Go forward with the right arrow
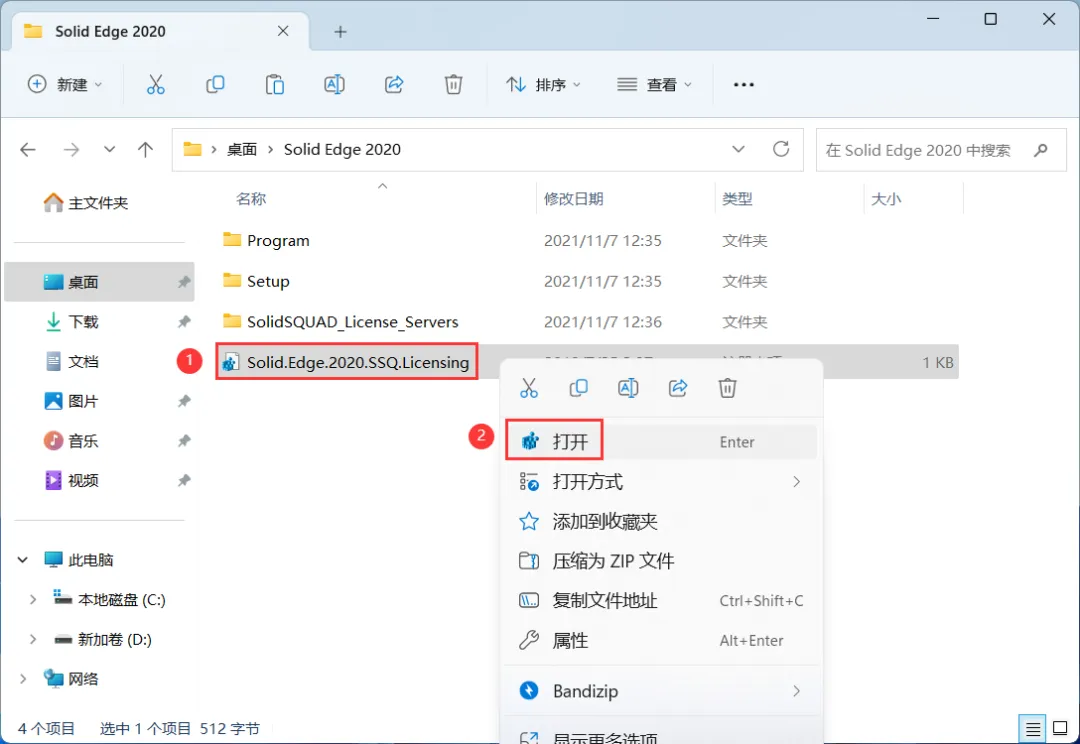Screen dimensions: 1080x744 (x=71, y=149)
